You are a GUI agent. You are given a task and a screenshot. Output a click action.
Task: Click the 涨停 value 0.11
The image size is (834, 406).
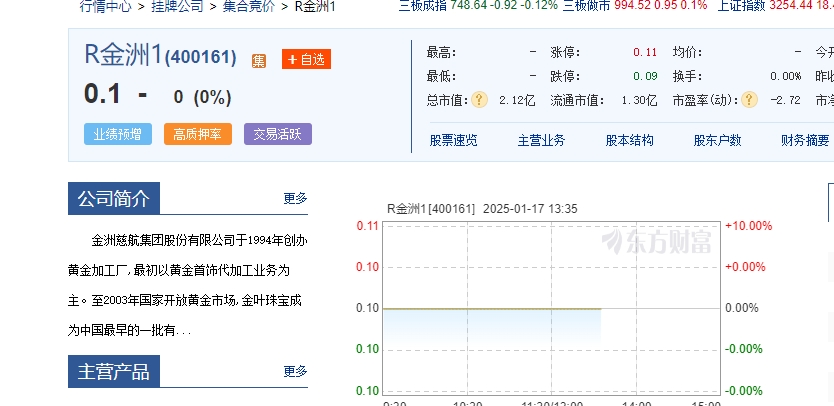645,53
